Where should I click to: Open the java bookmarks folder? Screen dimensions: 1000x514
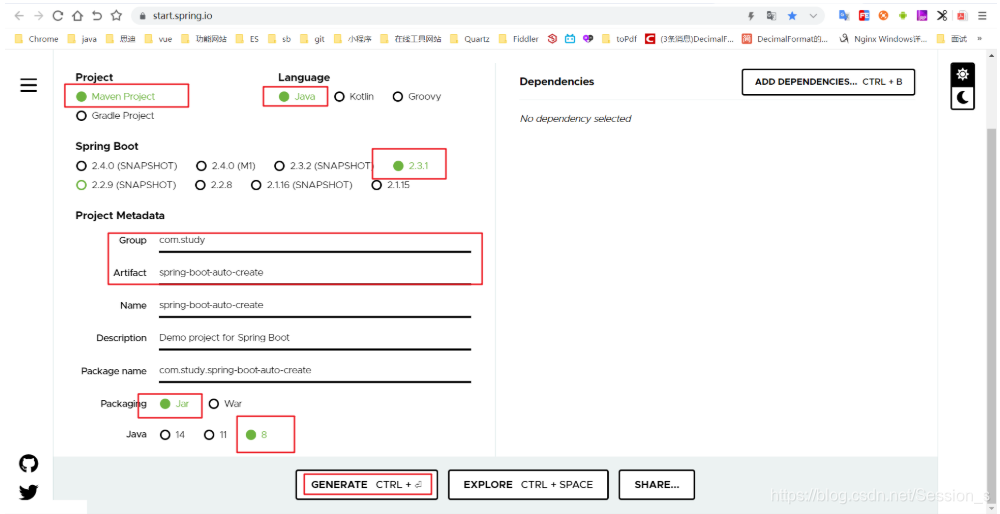82,39
